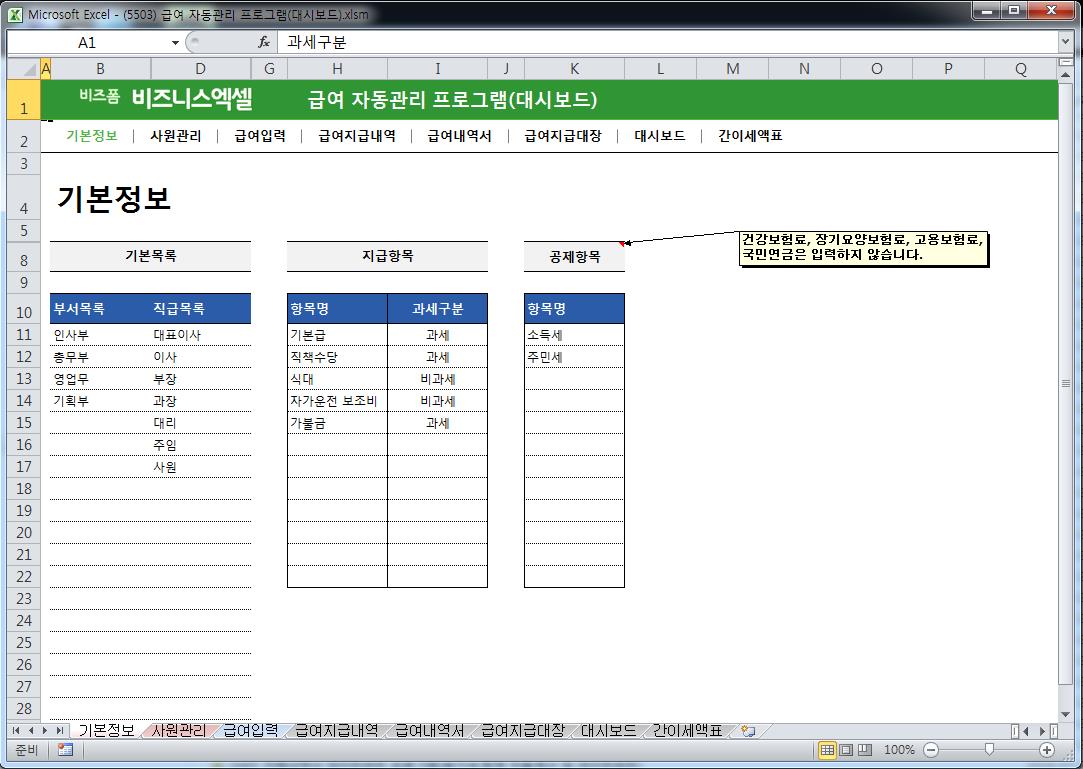Open the 사원관리 navigation link

(175, 136)
